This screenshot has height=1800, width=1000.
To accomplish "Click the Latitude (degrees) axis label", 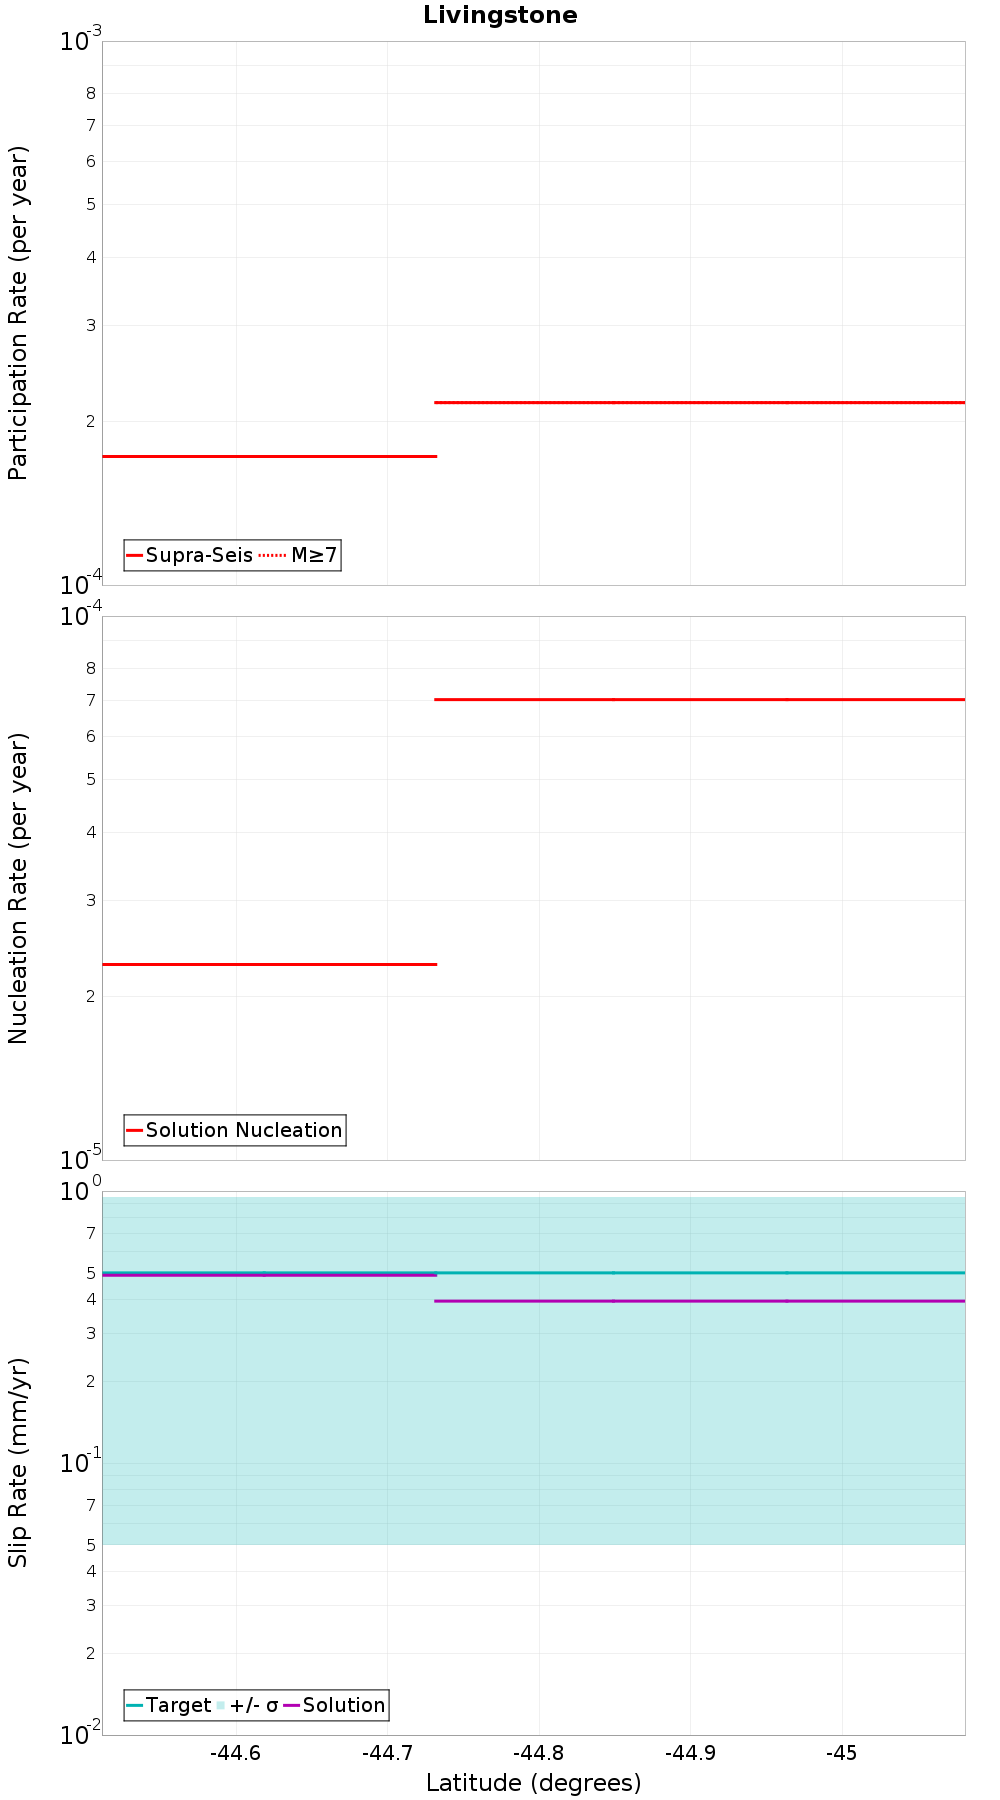I will tap(533, 1783).
